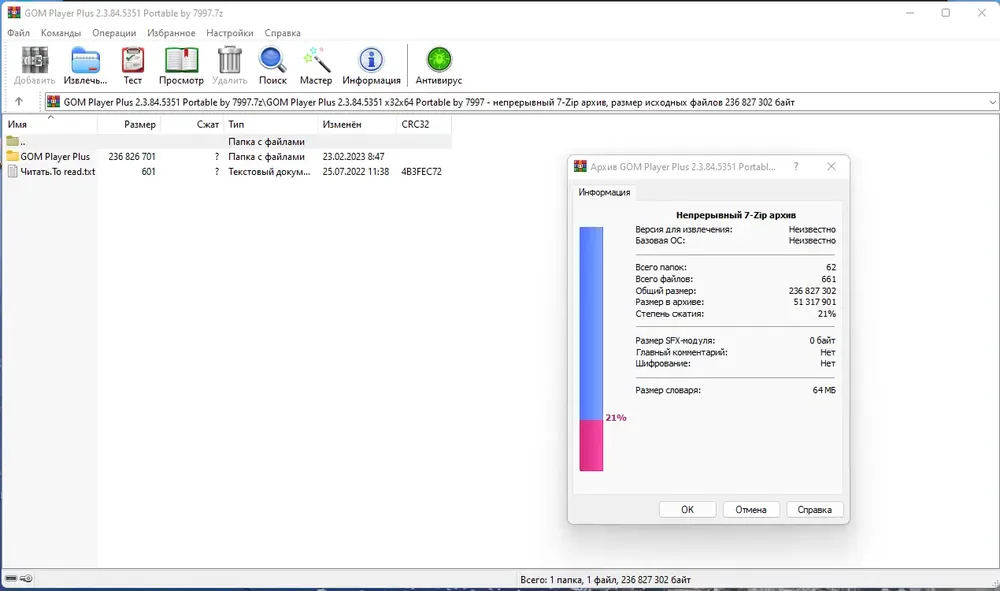Open the Файл menu
The width and height of the screenshot is (1000, 591).
[x=18, y=33]
